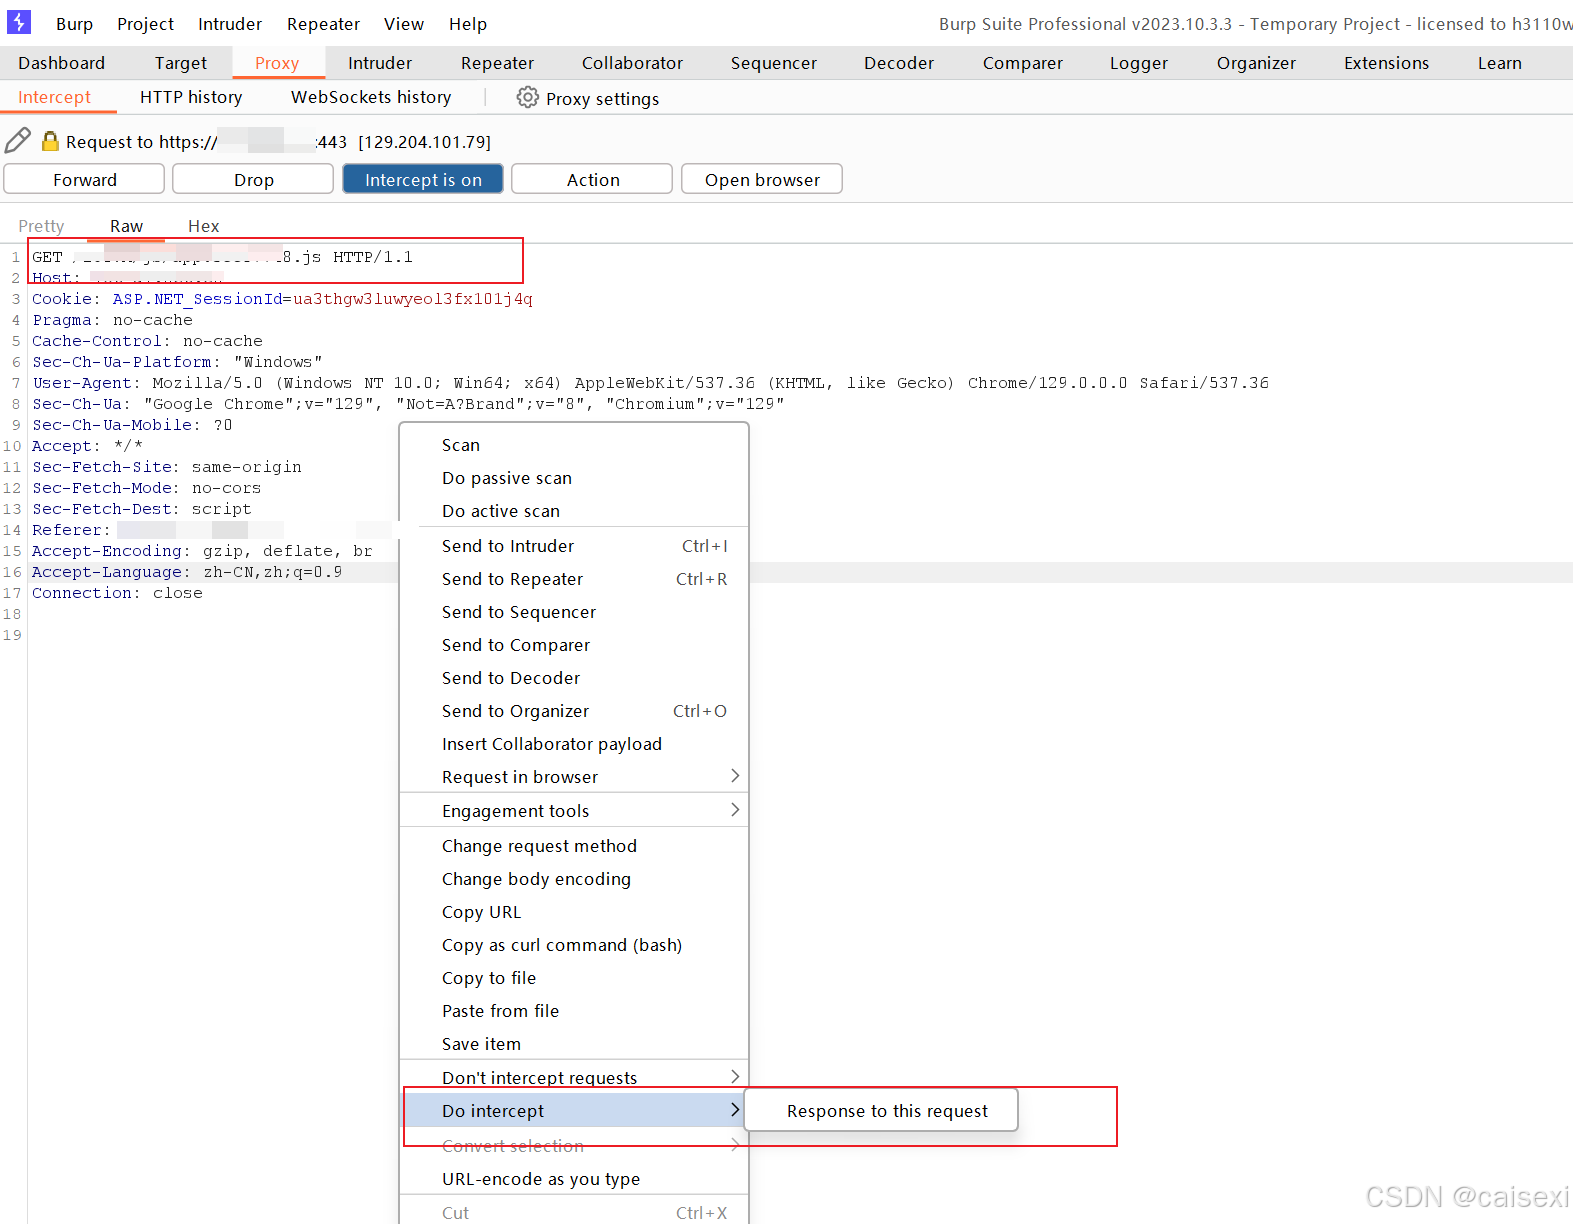1573x1224 pixels.
Task: Click the Open browser button
Action: tap(762, 179)
